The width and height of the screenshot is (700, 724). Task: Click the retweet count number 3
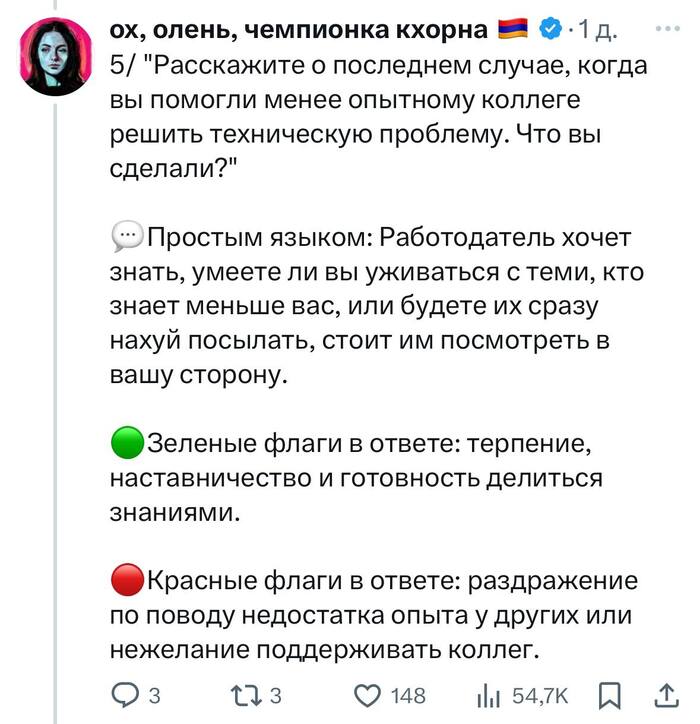coord(277,696)
